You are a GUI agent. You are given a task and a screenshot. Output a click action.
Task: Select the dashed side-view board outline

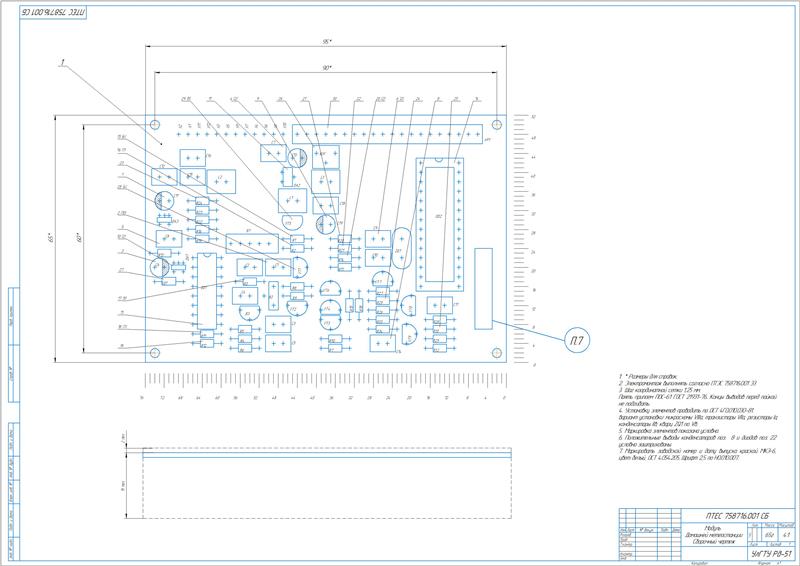[x=327, y=483]
